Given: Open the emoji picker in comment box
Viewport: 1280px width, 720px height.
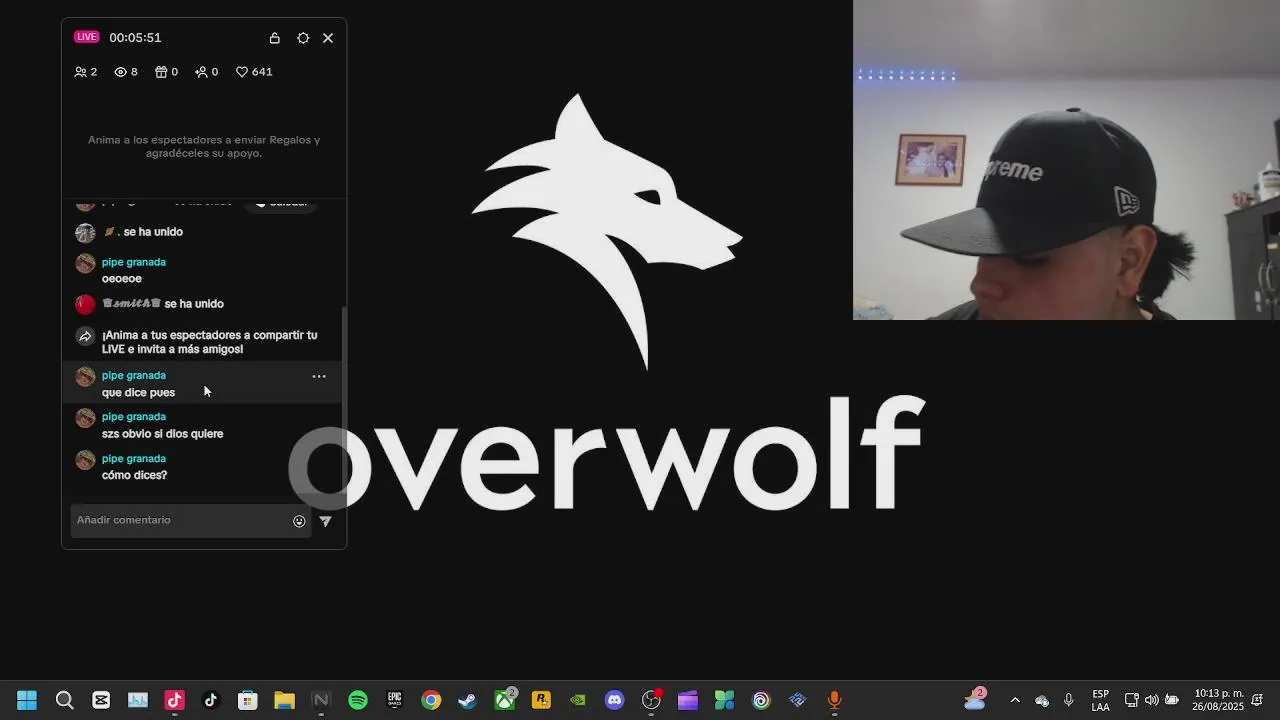Looking at the screenshot, I should [299, 521].
